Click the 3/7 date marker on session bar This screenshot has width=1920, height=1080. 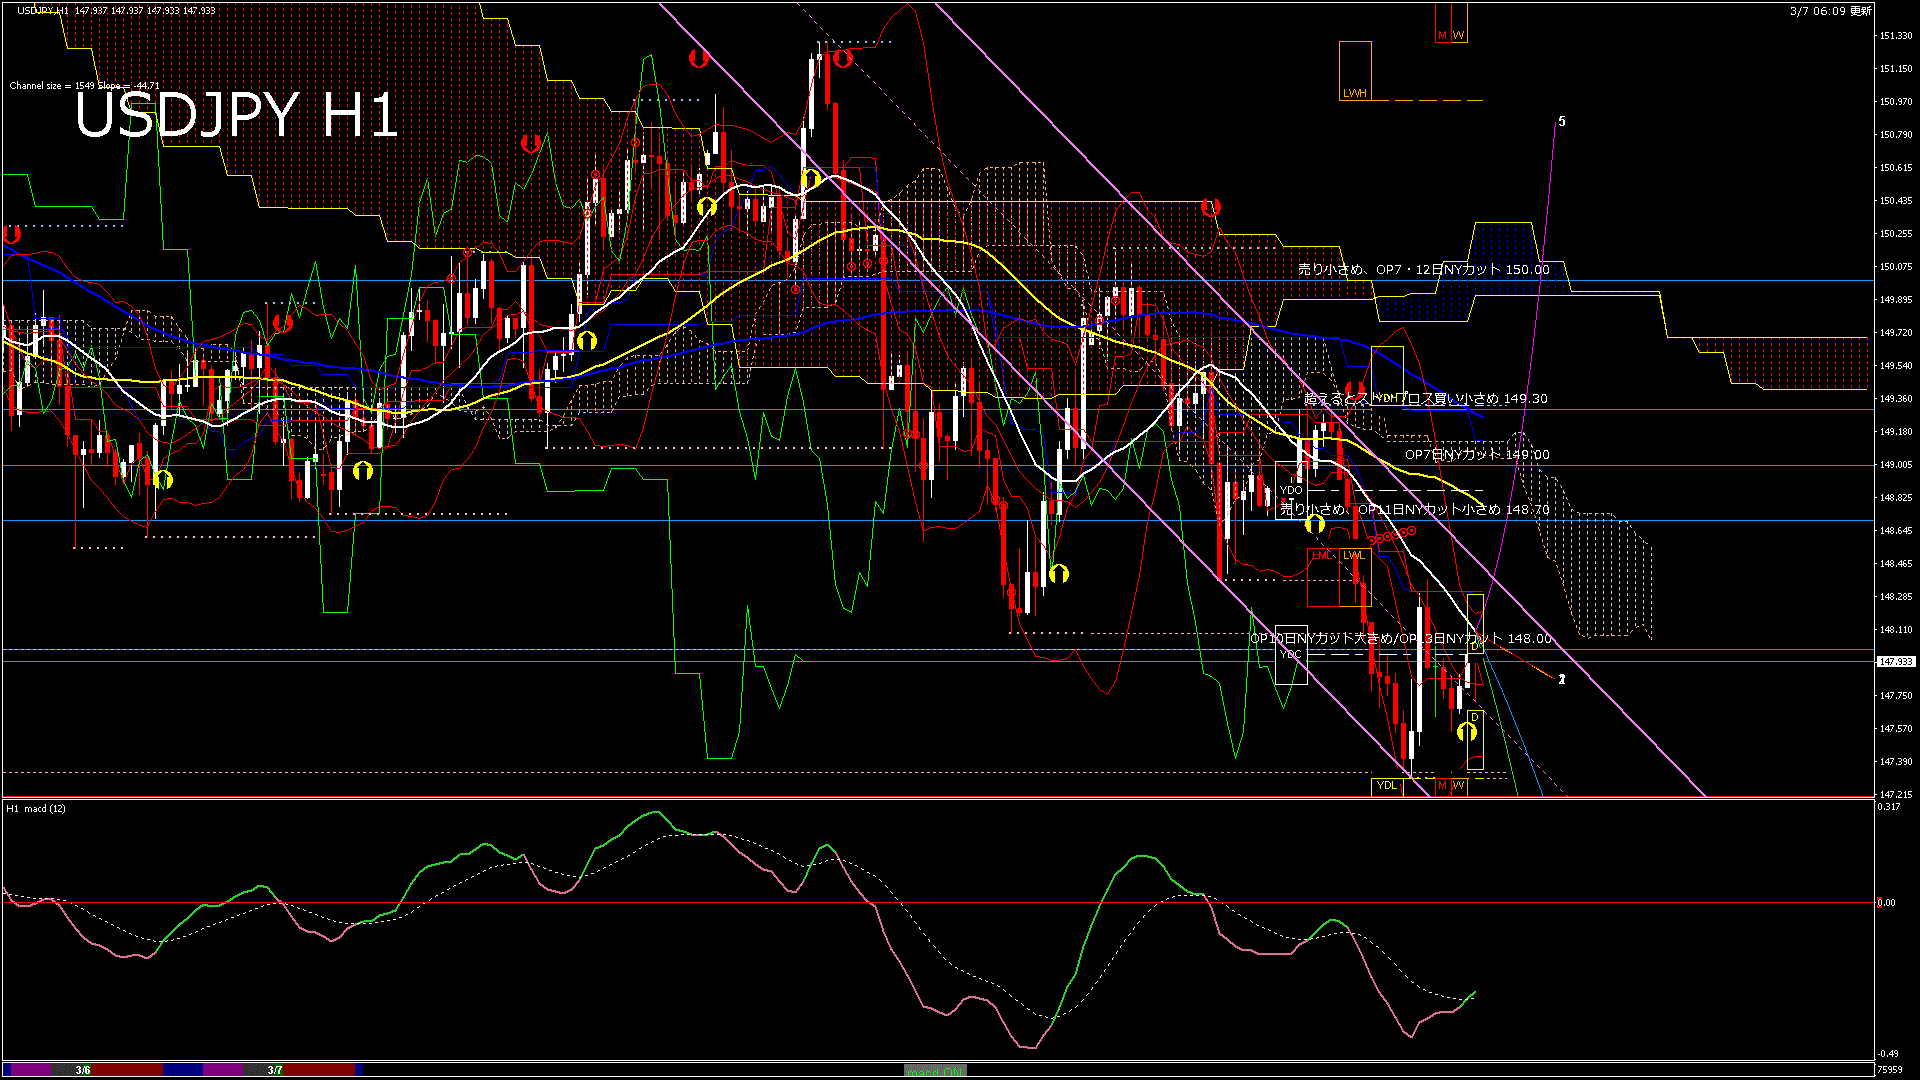coord(275,1070)
